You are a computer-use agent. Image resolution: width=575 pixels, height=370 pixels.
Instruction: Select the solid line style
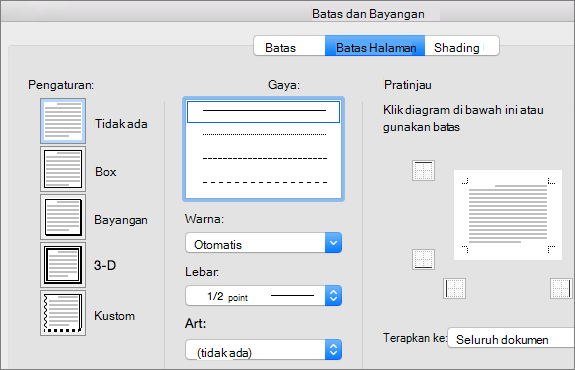[x=263, y=111]
